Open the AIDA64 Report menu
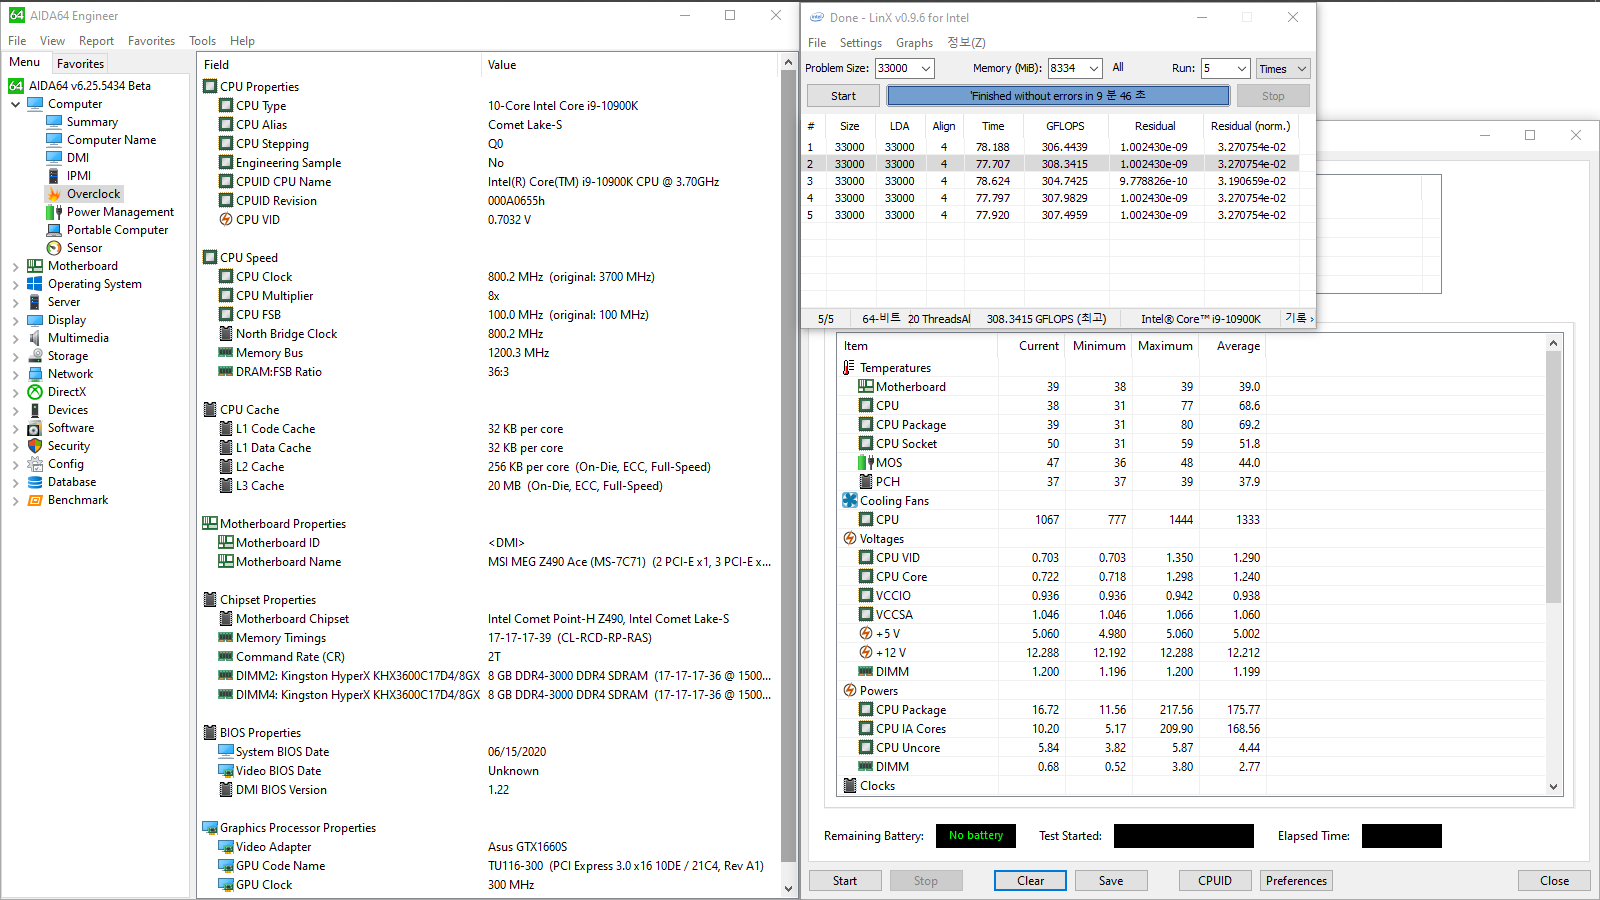This screenshot has height=900, width=1600. (96, 41)
